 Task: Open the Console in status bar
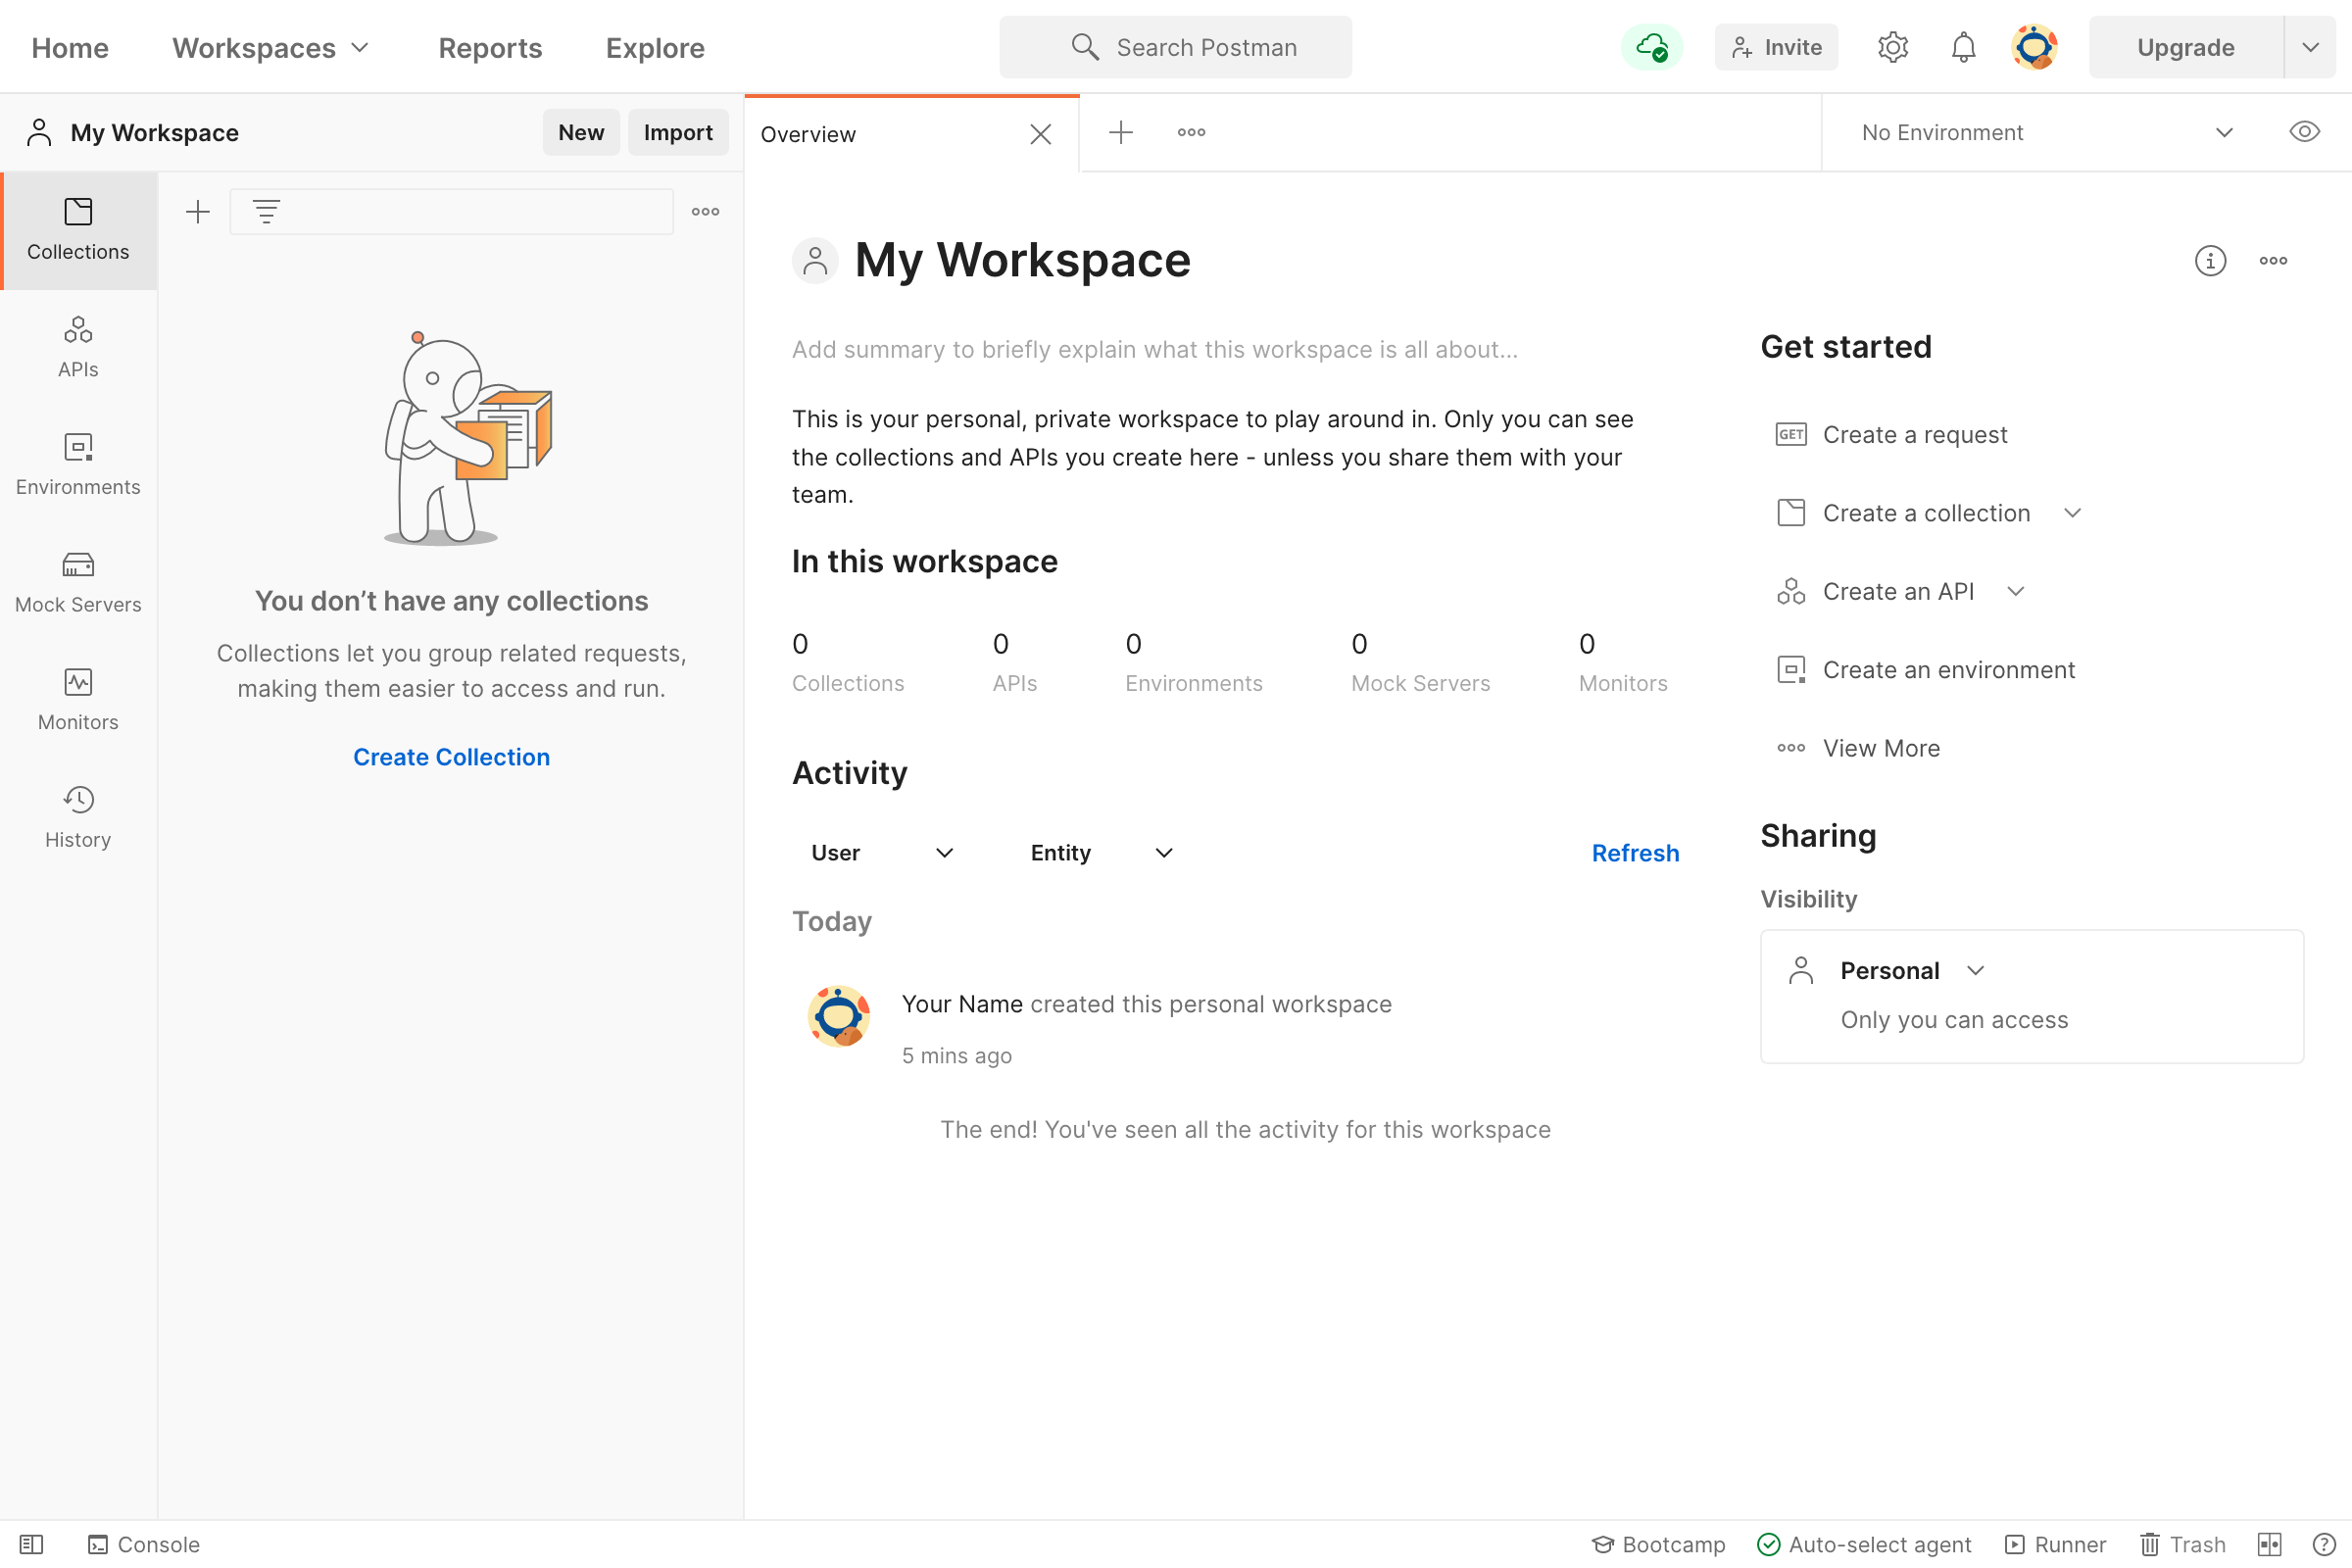tap(144, 1545)
